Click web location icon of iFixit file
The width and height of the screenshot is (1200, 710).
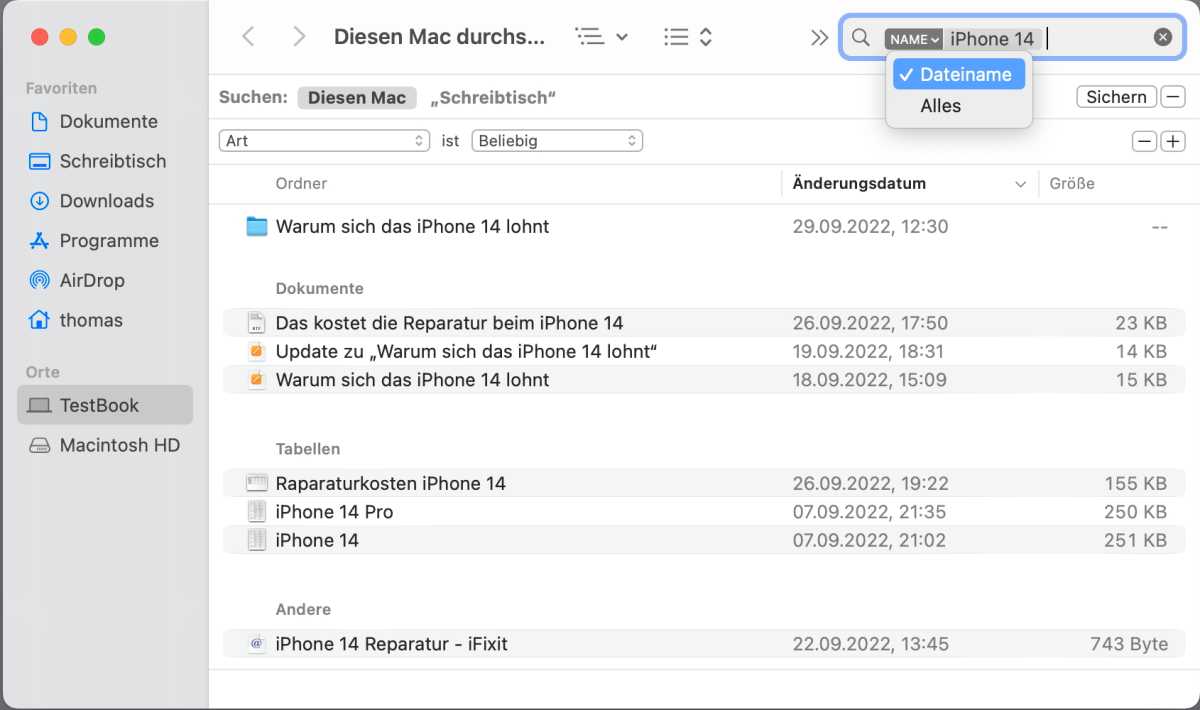[x=257, y=644]
